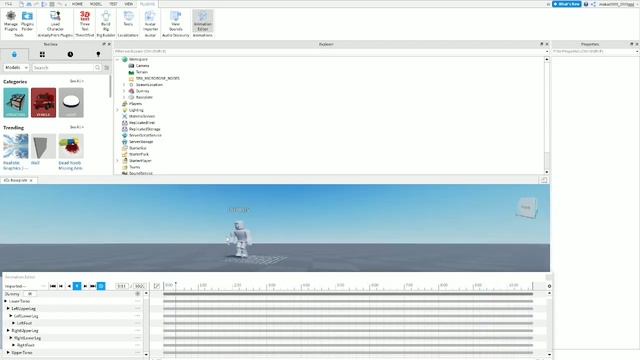Open the Realistic Graphics trending thumbnail
640x360 pixels.
point(16,146)
